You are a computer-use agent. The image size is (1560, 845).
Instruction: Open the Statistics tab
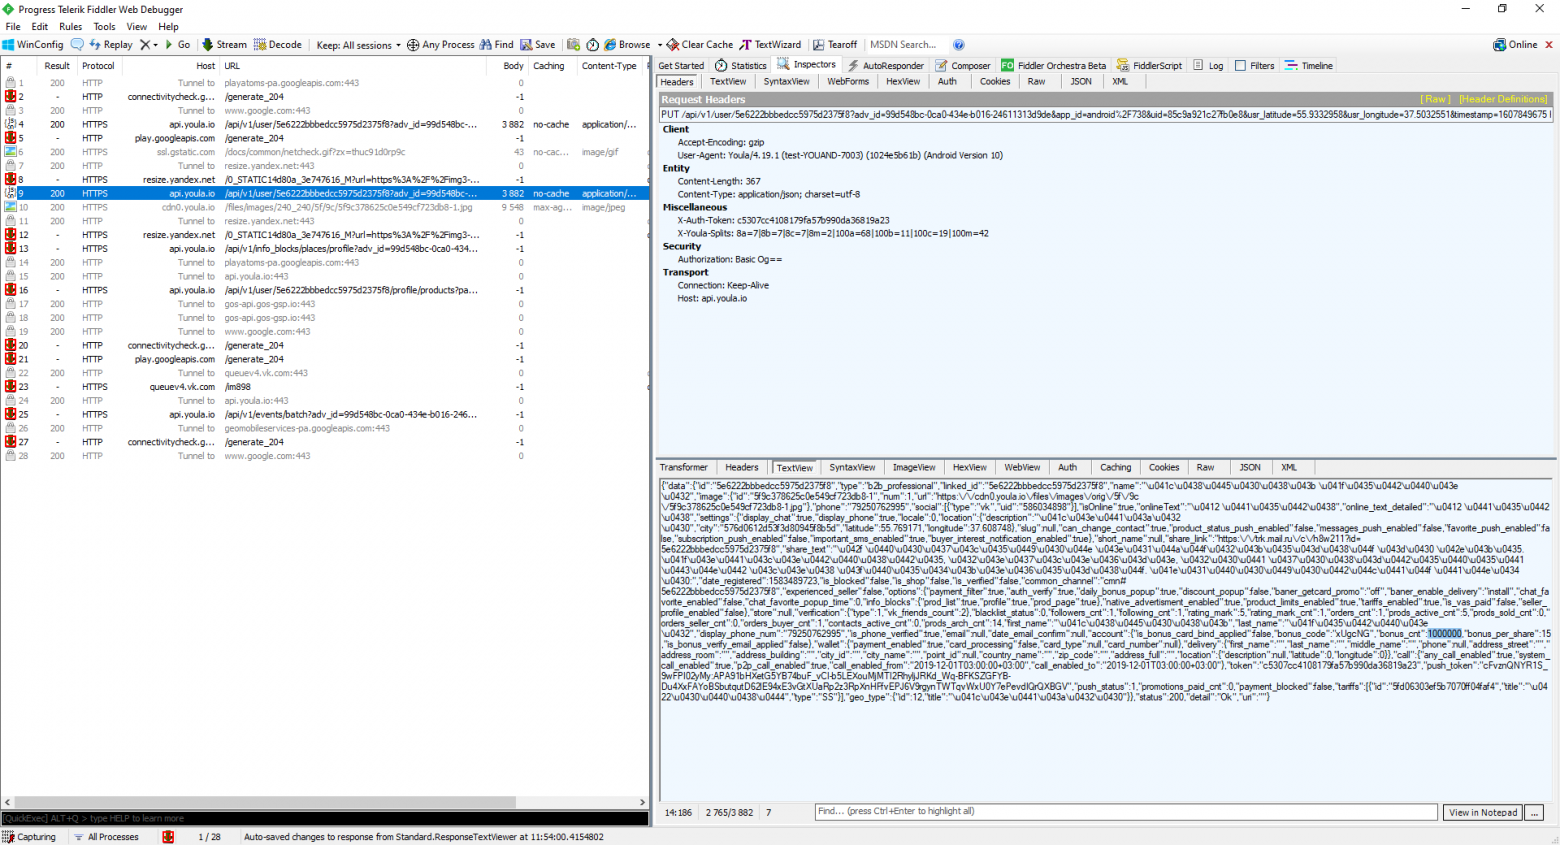click(x=741, y=66)
